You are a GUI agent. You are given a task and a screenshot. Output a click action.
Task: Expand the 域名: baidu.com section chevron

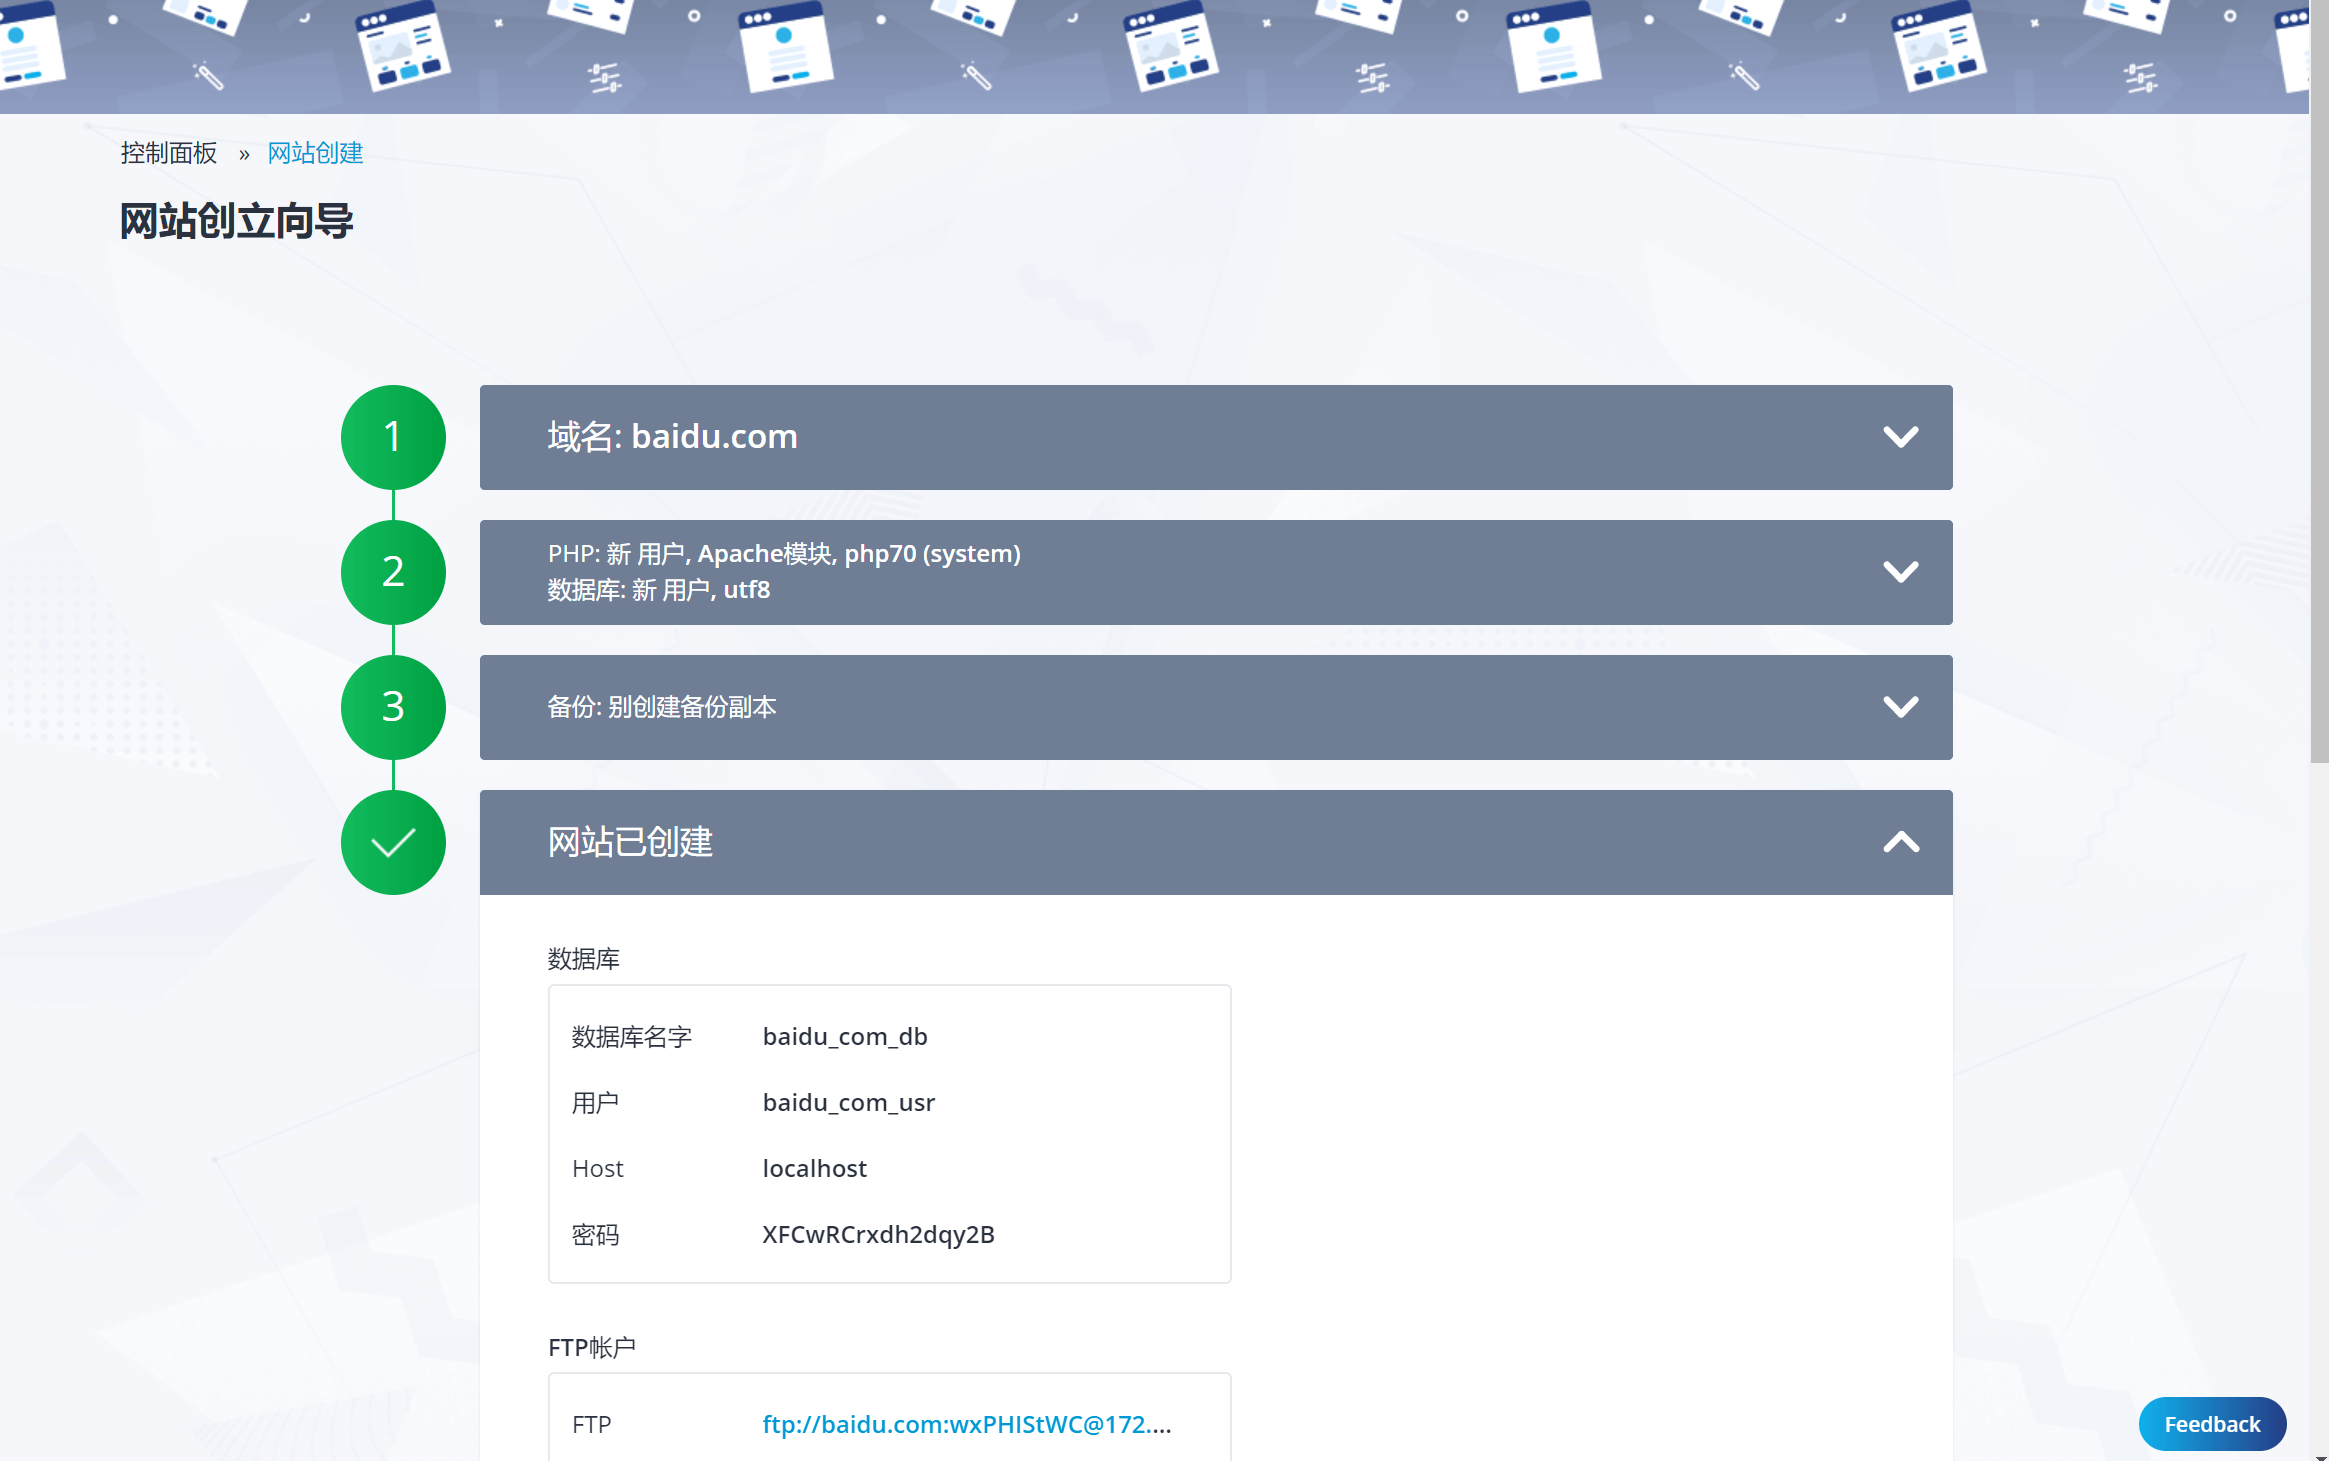point(1900,437)
